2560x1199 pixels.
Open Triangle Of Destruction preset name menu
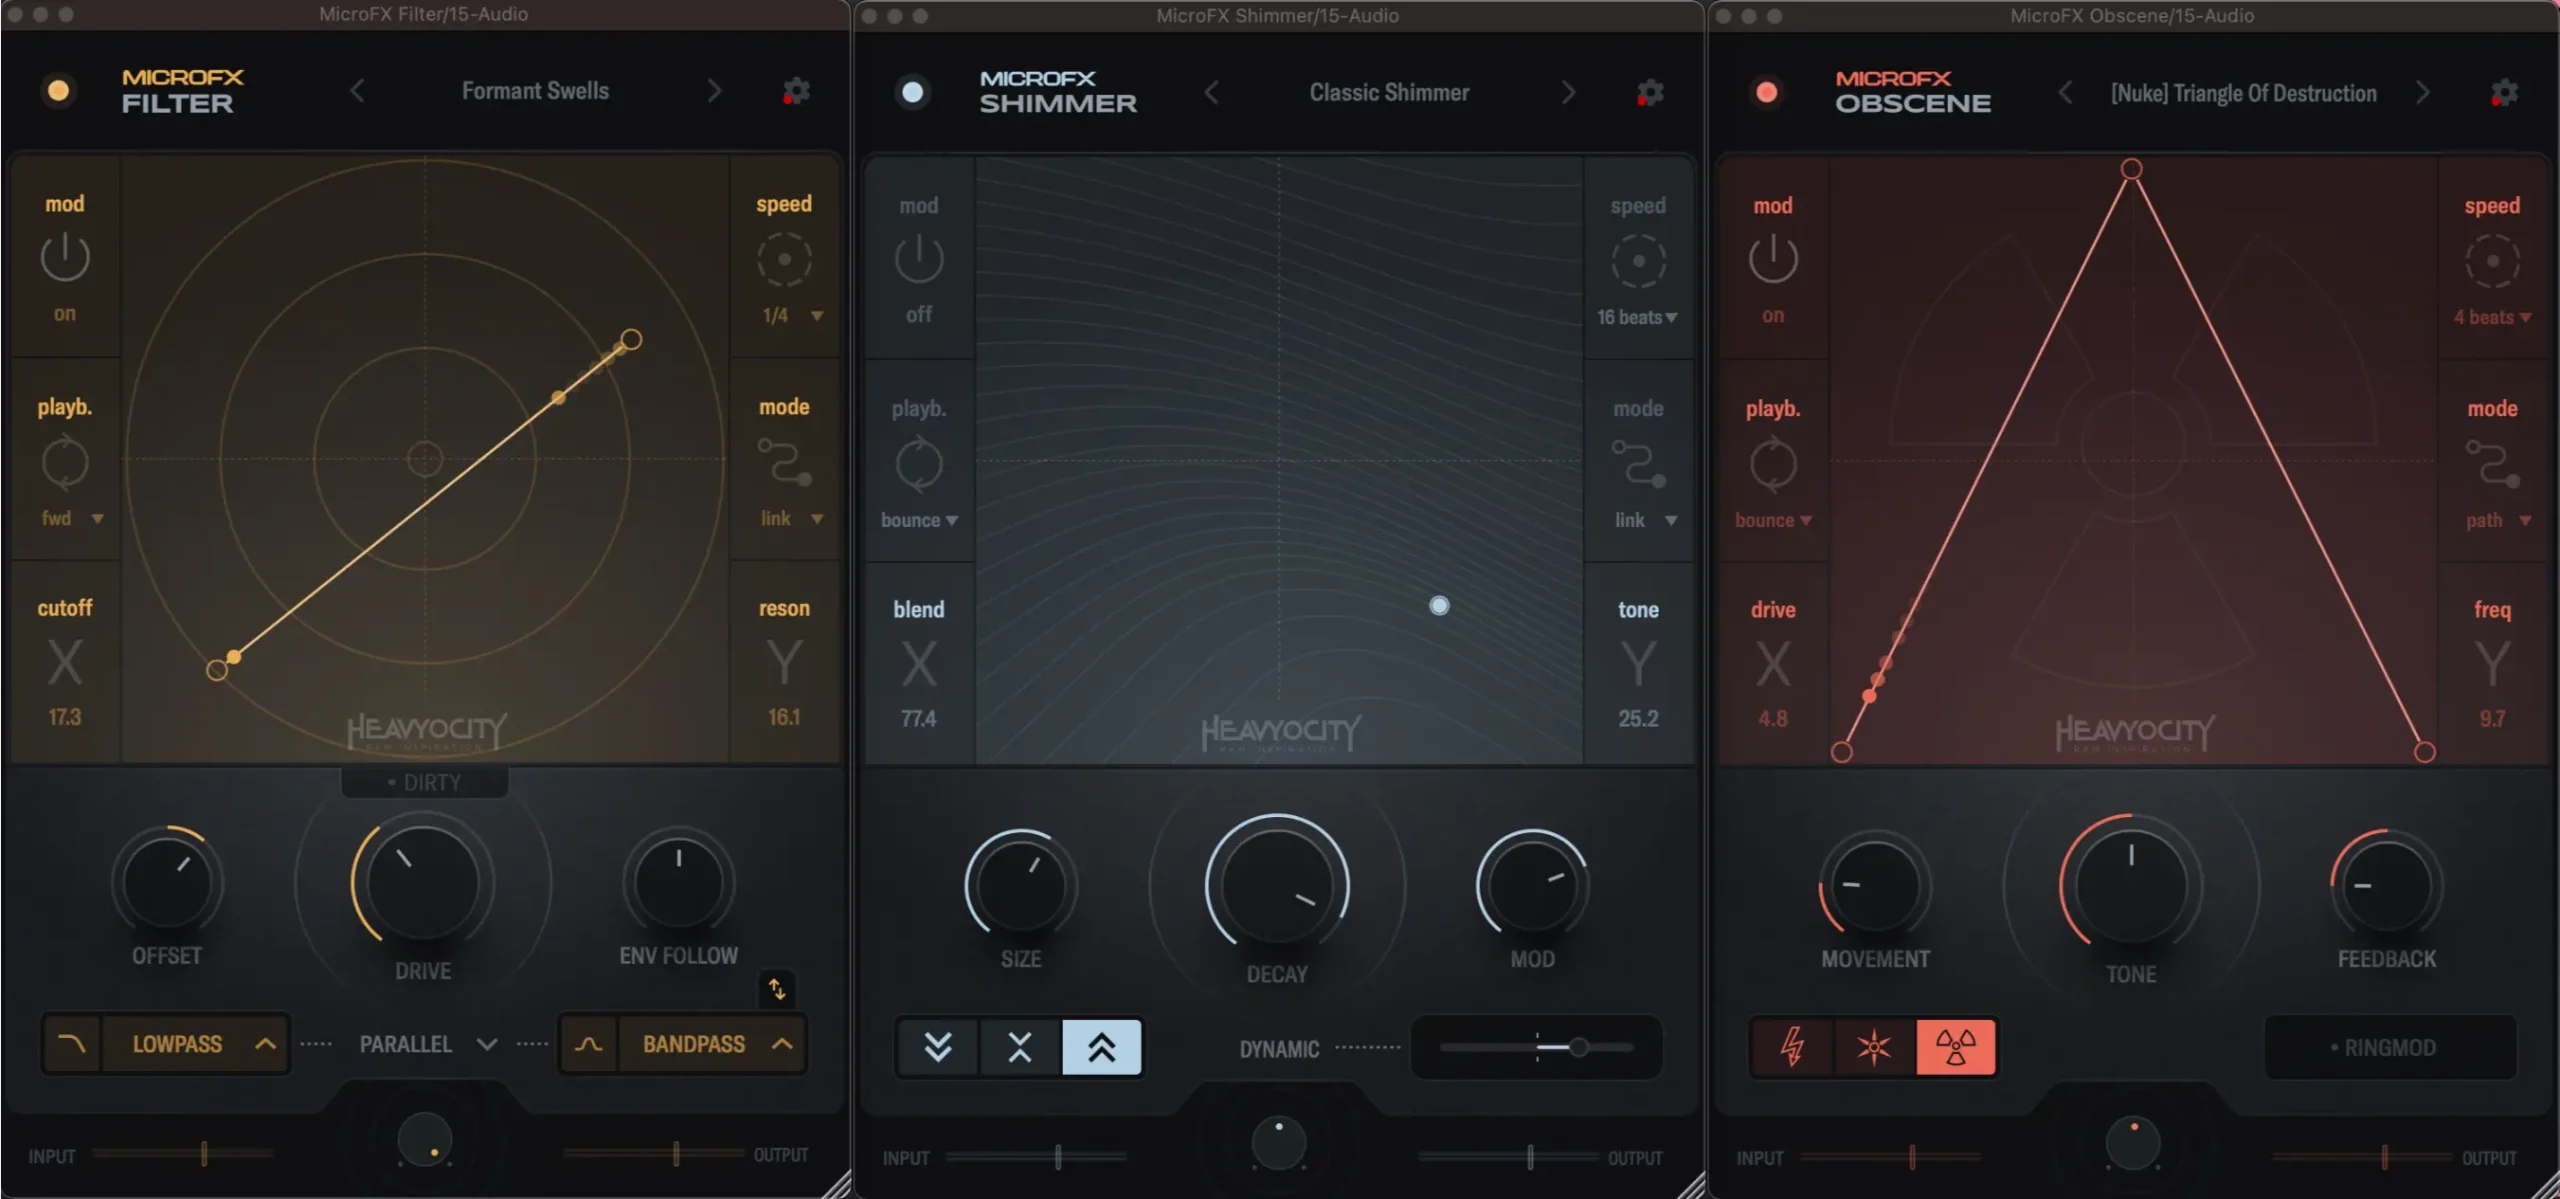[x=2243, y=93]
